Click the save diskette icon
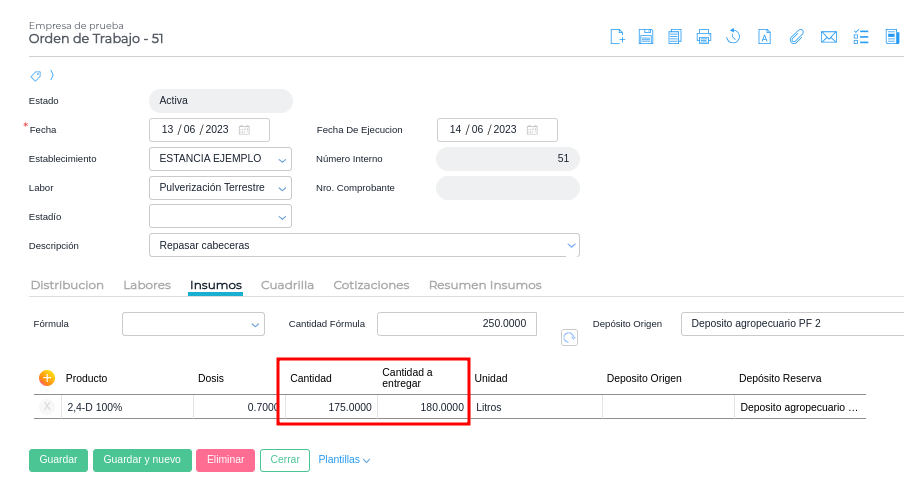904x503 pixels. 646,37
